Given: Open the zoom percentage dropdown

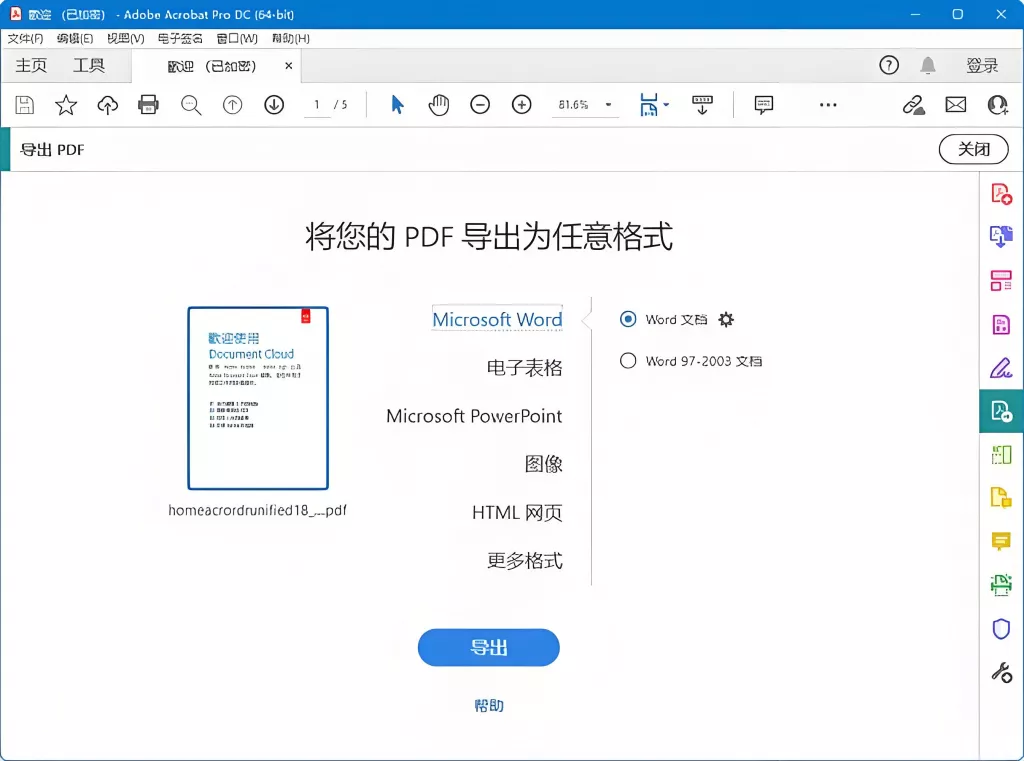Looking at the screenshot, I should click(610, 104).
